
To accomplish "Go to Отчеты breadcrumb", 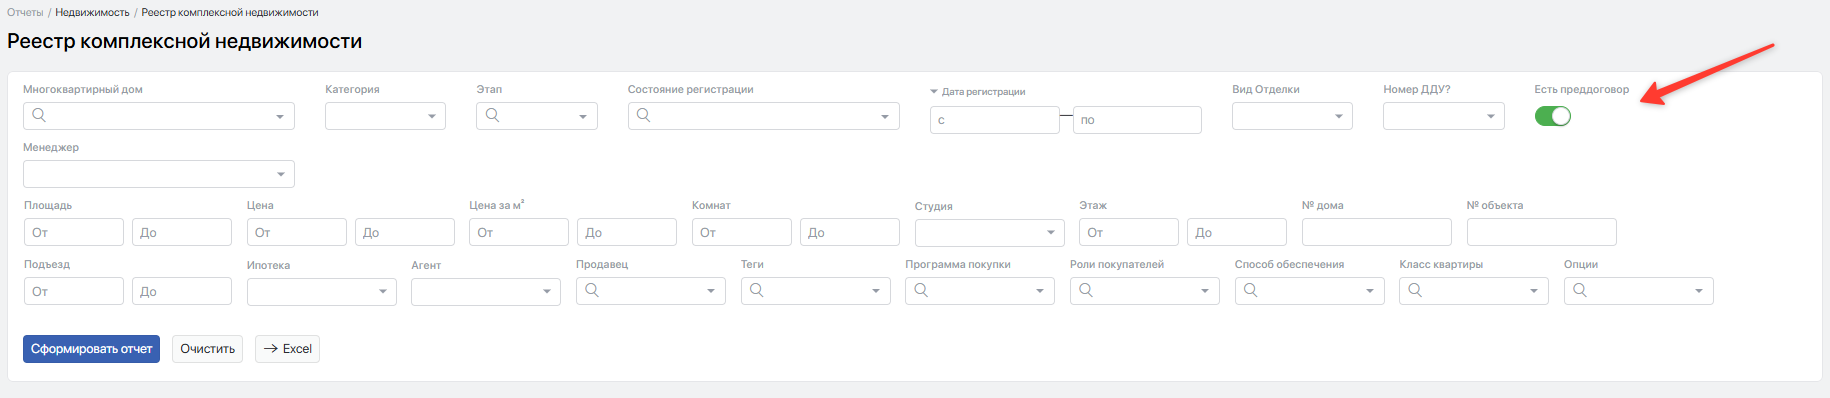I will coord(25,12).
